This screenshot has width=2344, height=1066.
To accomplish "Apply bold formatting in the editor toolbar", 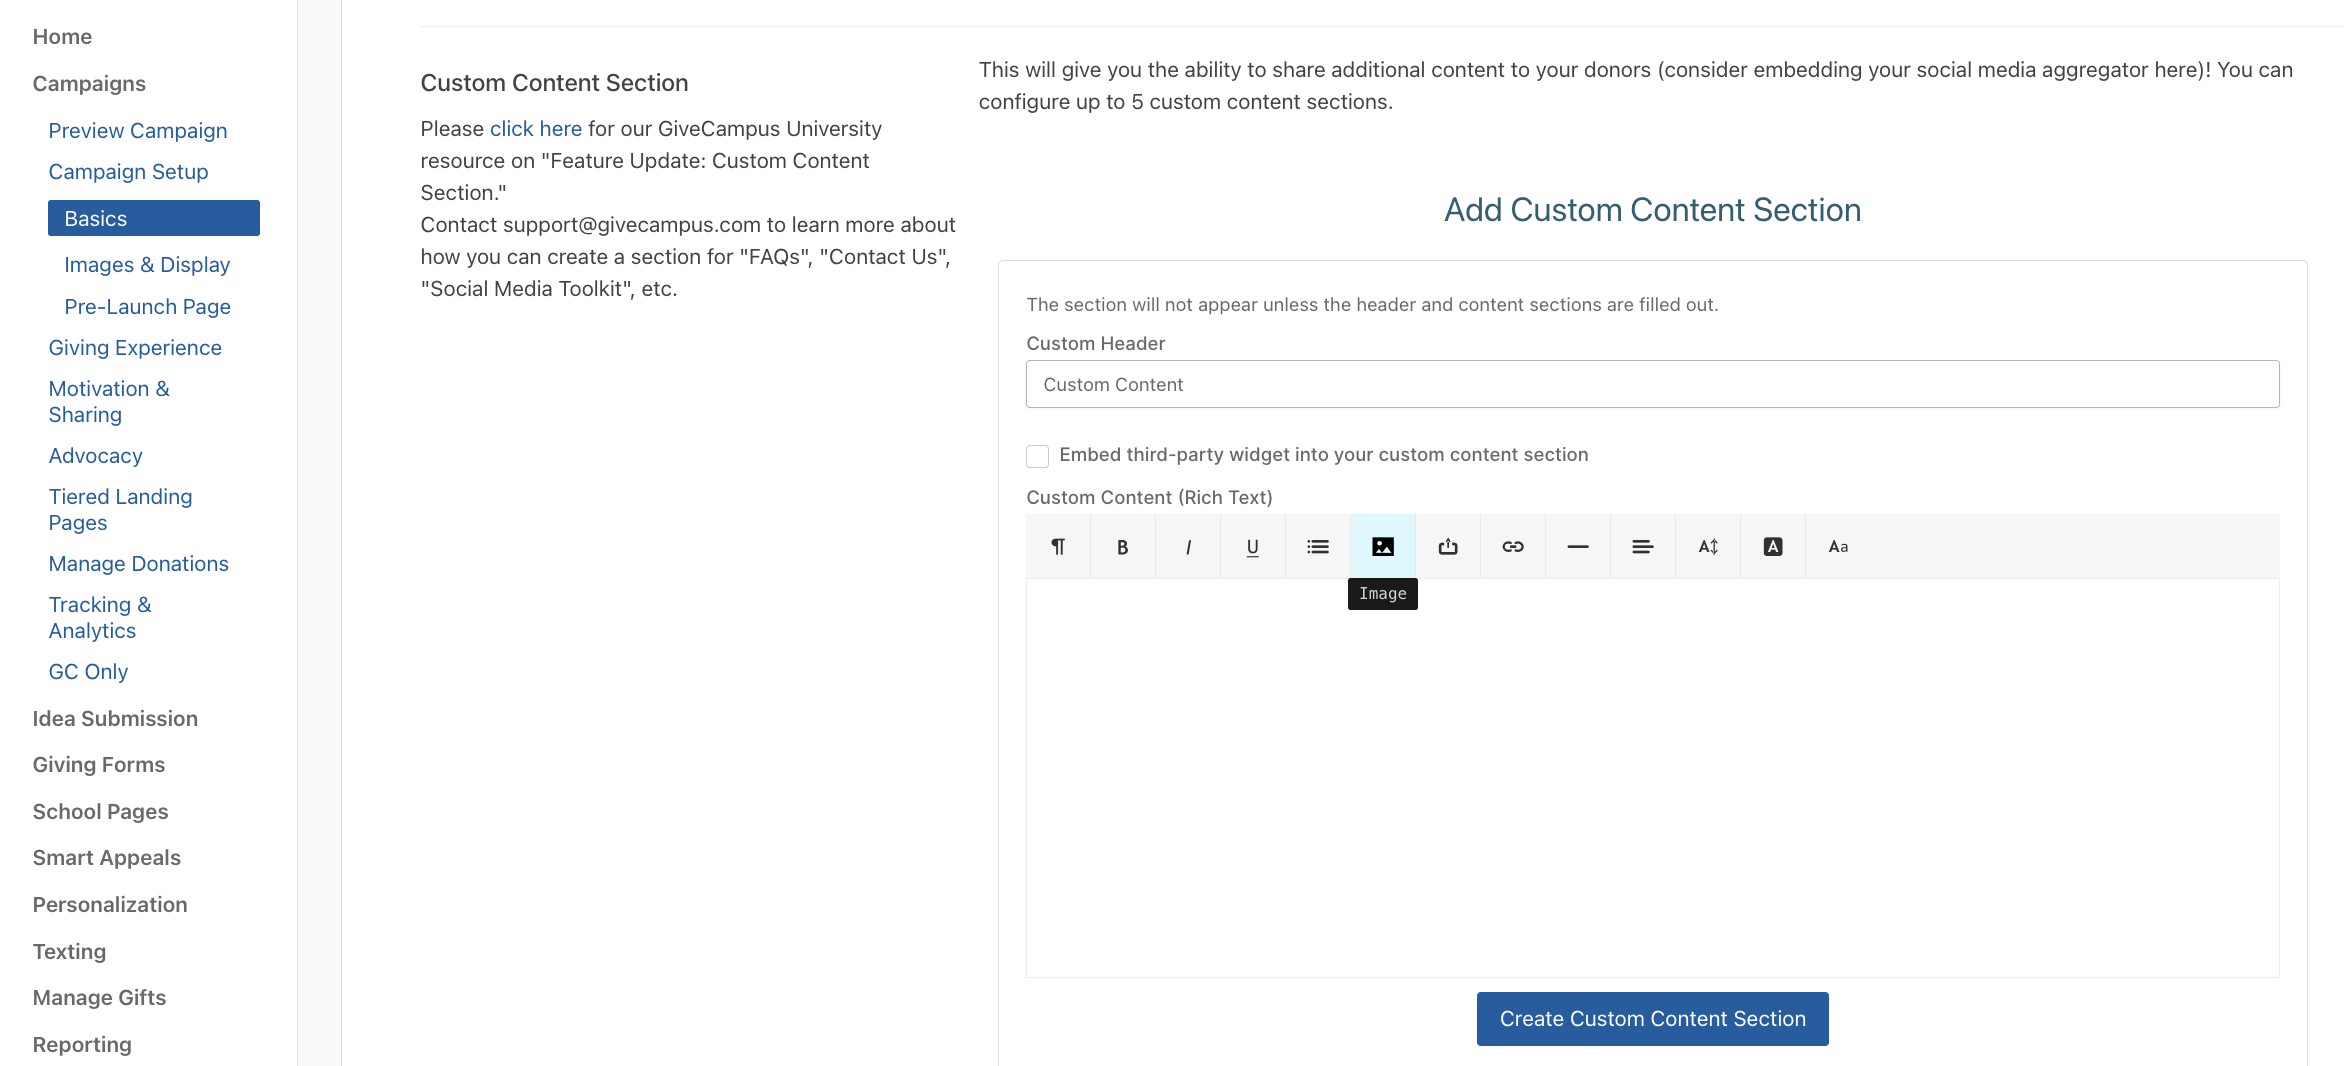I will pyautogui.click(x=1122, y=546).
